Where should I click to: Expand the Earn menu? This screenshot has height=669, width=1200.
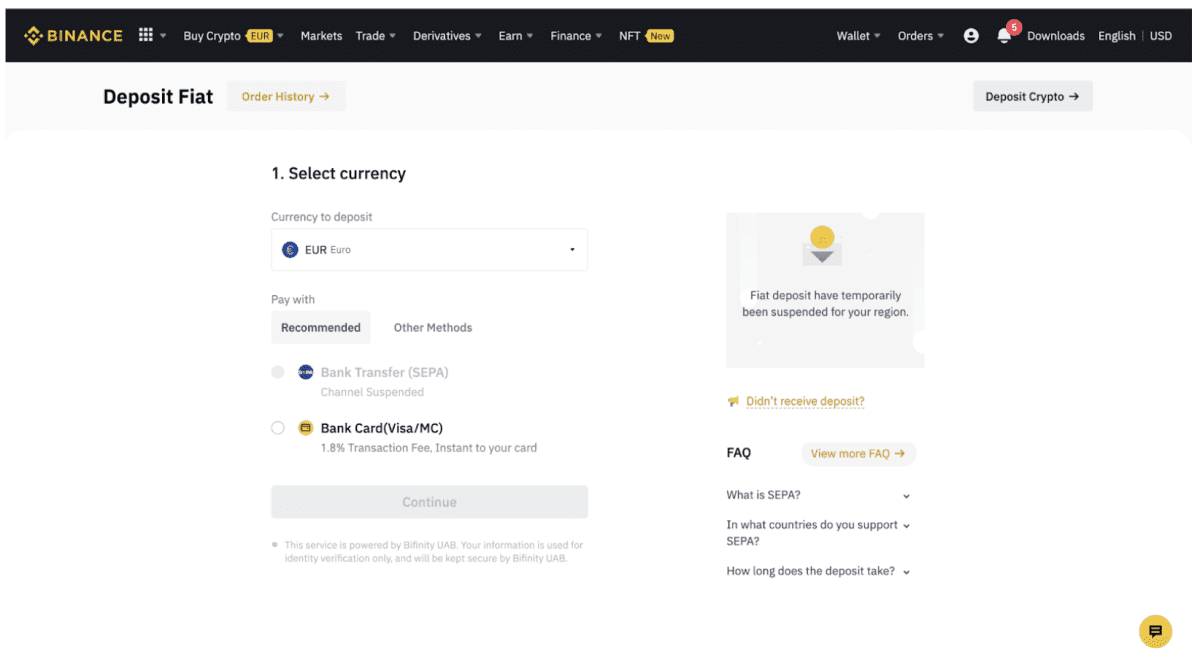[x=516, y=35]
